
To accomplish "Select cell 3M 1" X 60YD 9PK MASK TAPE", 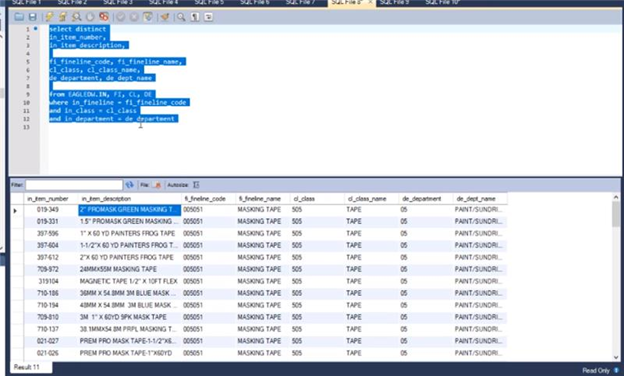I will click(x=123, y=317).
